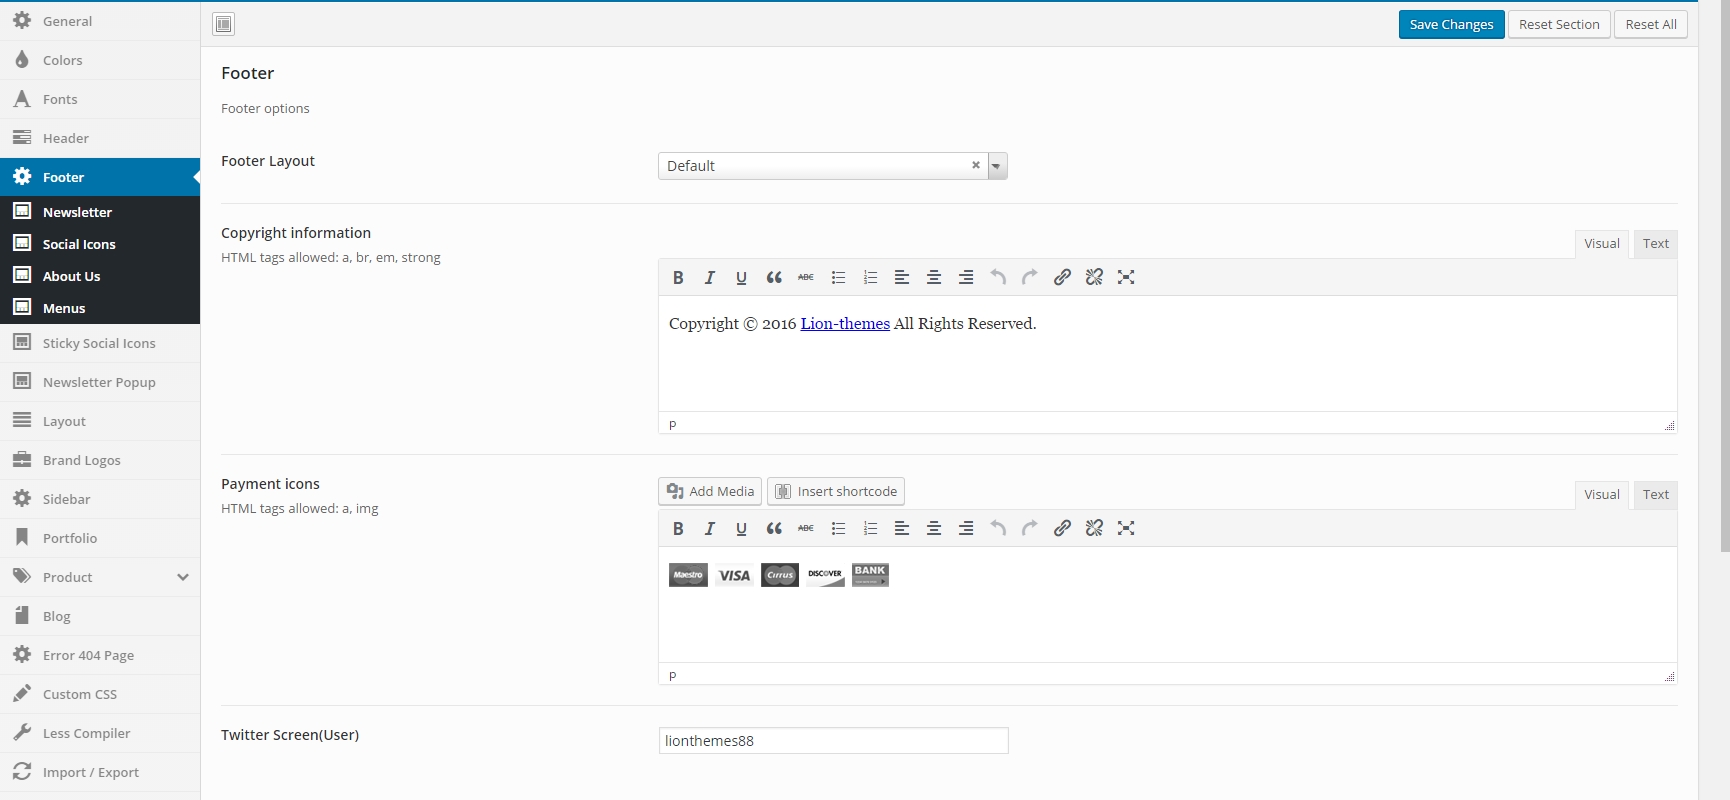Click Bulleted list in Copyright information editor

[838, 277]
